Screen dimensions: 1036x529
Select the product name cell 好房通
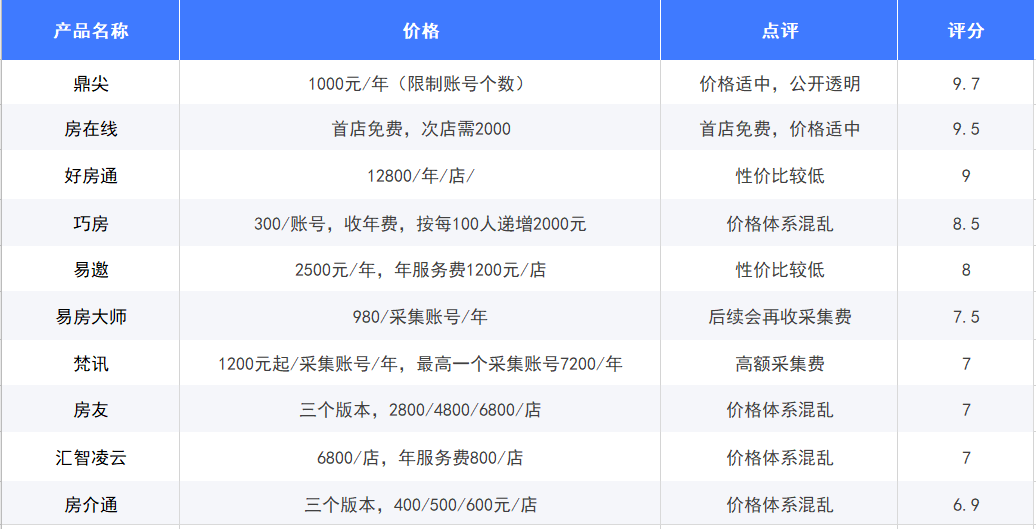(91, 176)
